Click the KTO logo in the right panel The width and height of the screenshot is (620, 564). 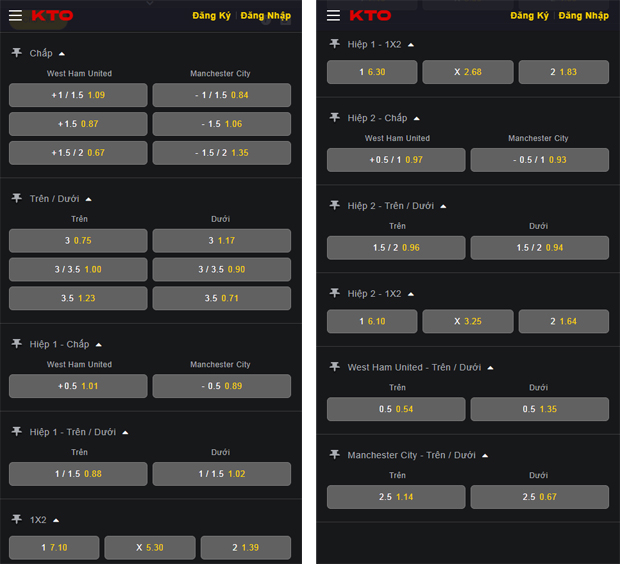click(370, 16)
